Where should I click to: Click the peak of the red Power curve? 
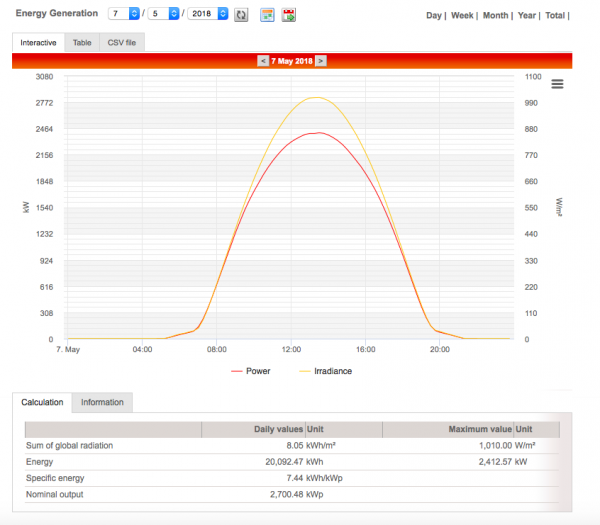tap(315, 133)
